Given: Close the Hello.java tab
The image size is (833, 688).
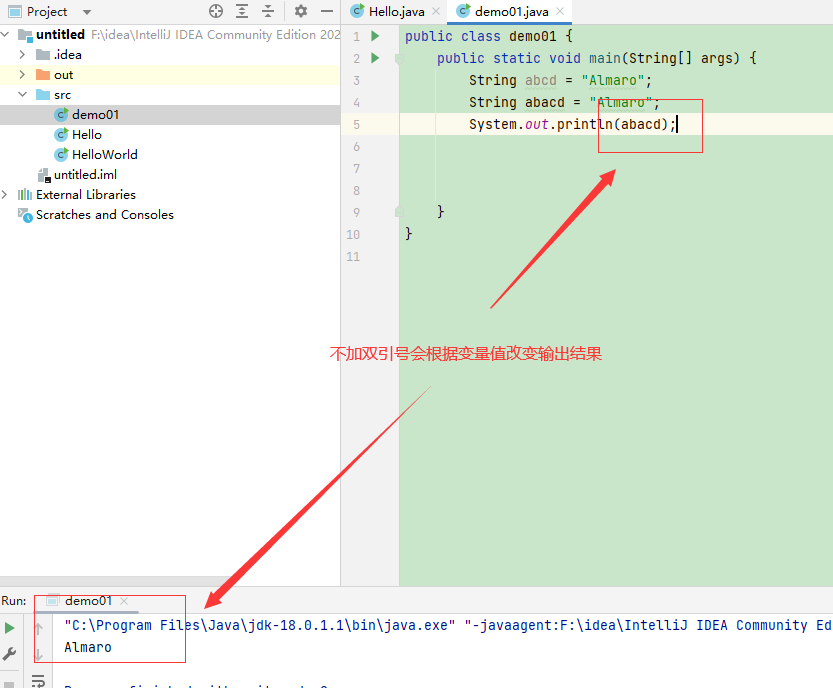Looking at the screenshot, I should [436, 11].
